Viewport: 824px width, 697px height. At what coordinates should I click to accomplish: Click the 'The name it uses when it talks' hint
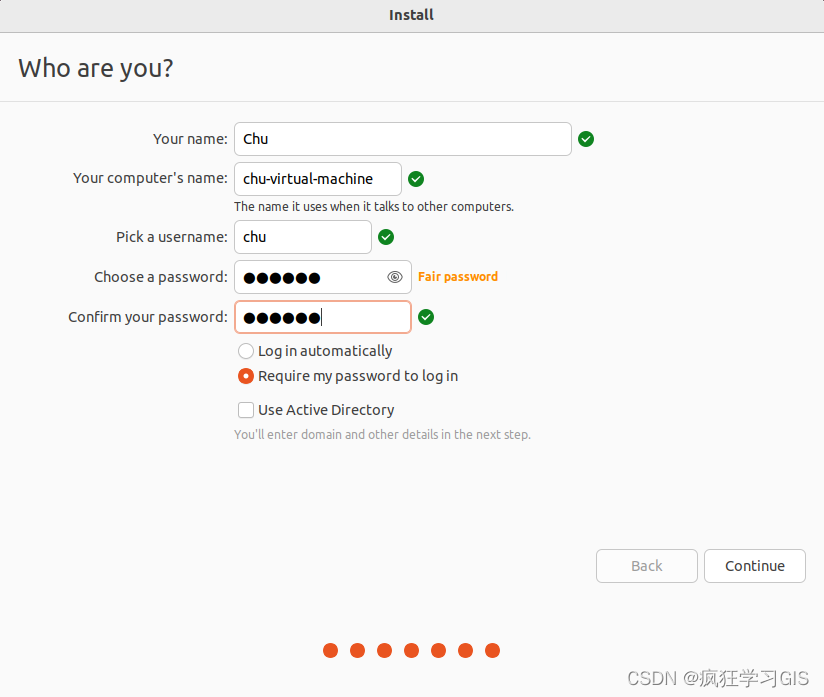[x=374, y=207]
